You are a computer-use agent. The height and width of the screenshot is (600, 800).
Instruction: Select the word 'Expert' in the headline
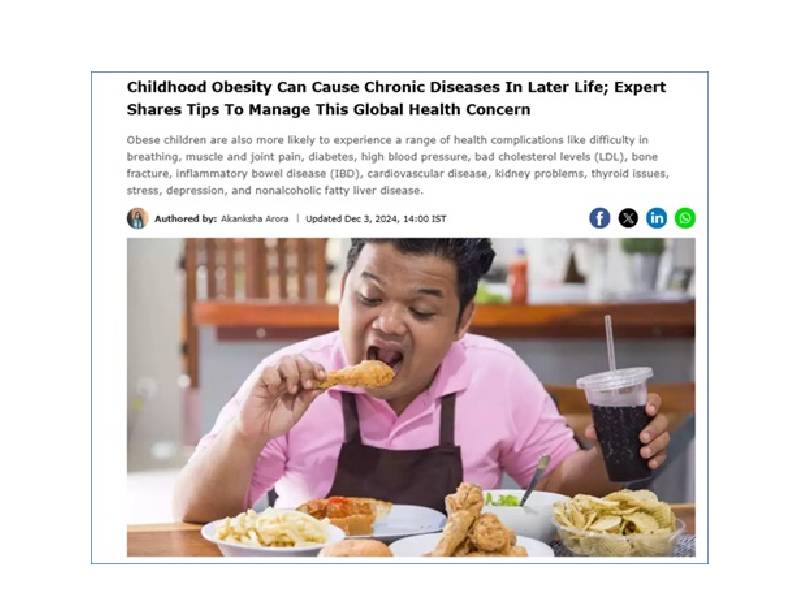pyautogui.click(x=640, y=87)
